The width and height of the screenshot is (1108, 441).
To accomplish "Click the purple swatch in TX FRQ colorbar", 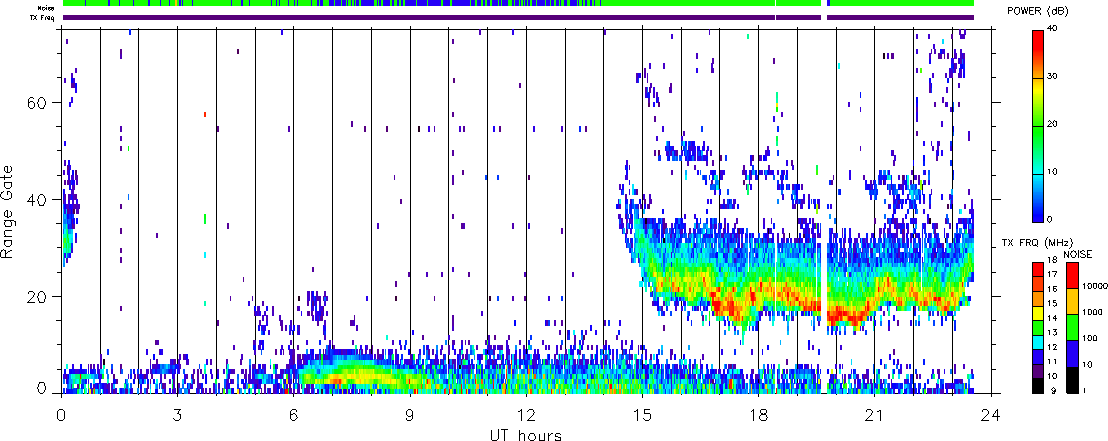I will 1037,369.
